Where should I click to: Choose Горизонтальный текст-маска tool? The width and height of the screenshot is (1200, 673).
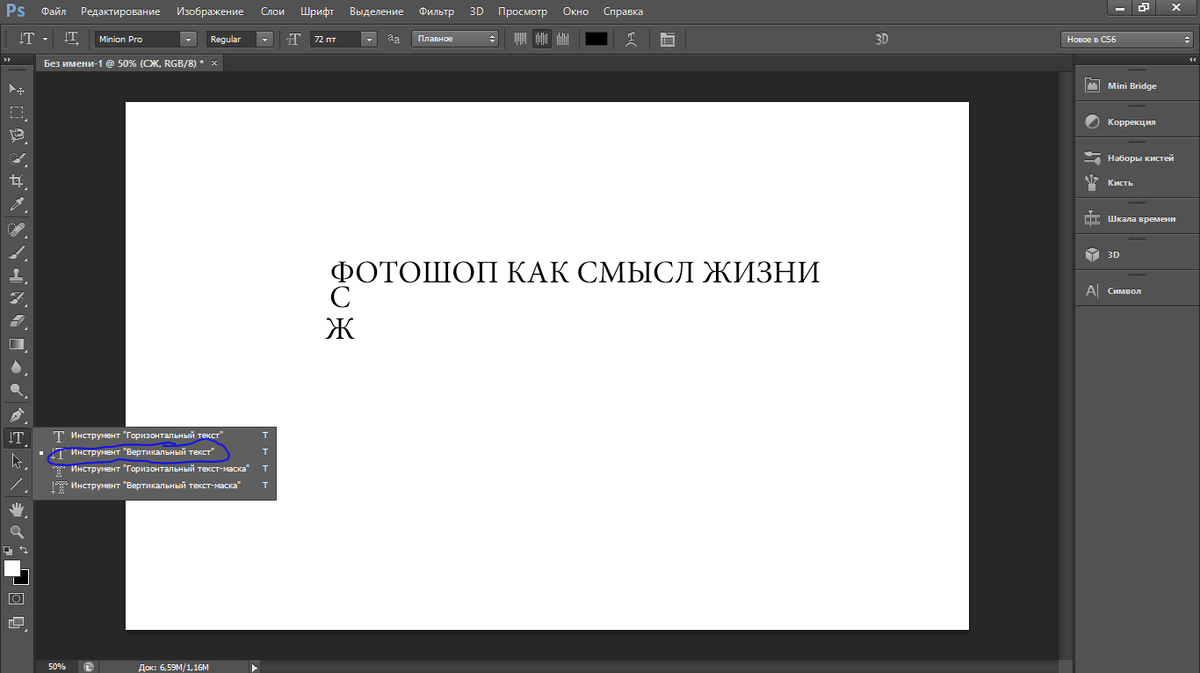coord(155,468)
